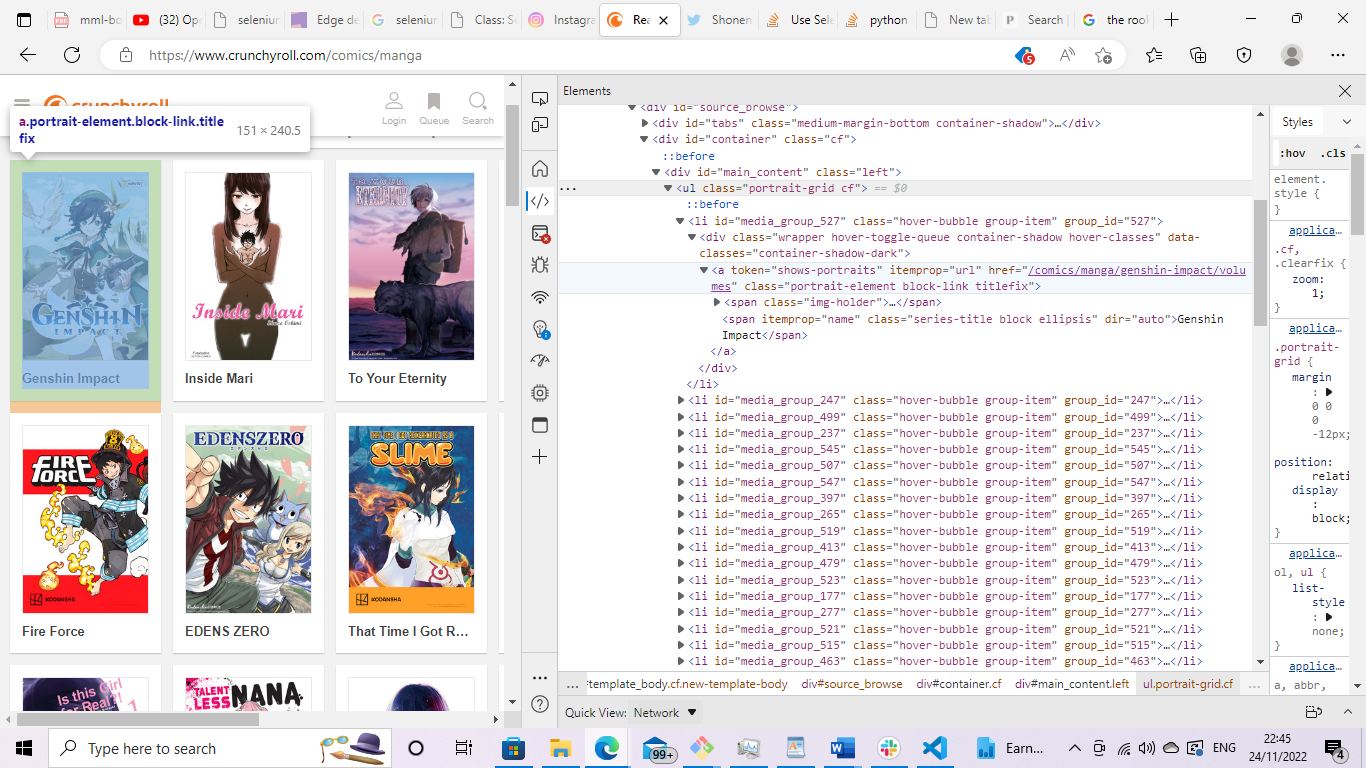Toggle the .cls class editor button

coord(1332,153)
